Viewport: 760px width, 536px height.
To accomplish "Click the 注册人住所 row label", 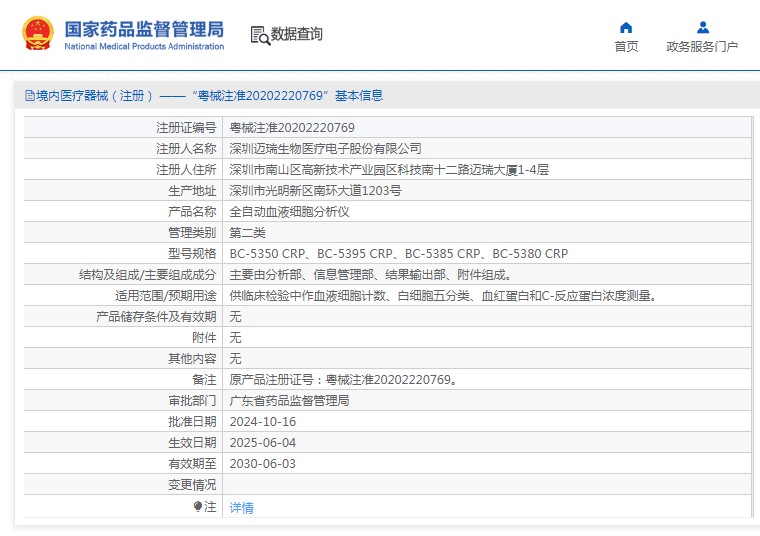I will 186,170.
